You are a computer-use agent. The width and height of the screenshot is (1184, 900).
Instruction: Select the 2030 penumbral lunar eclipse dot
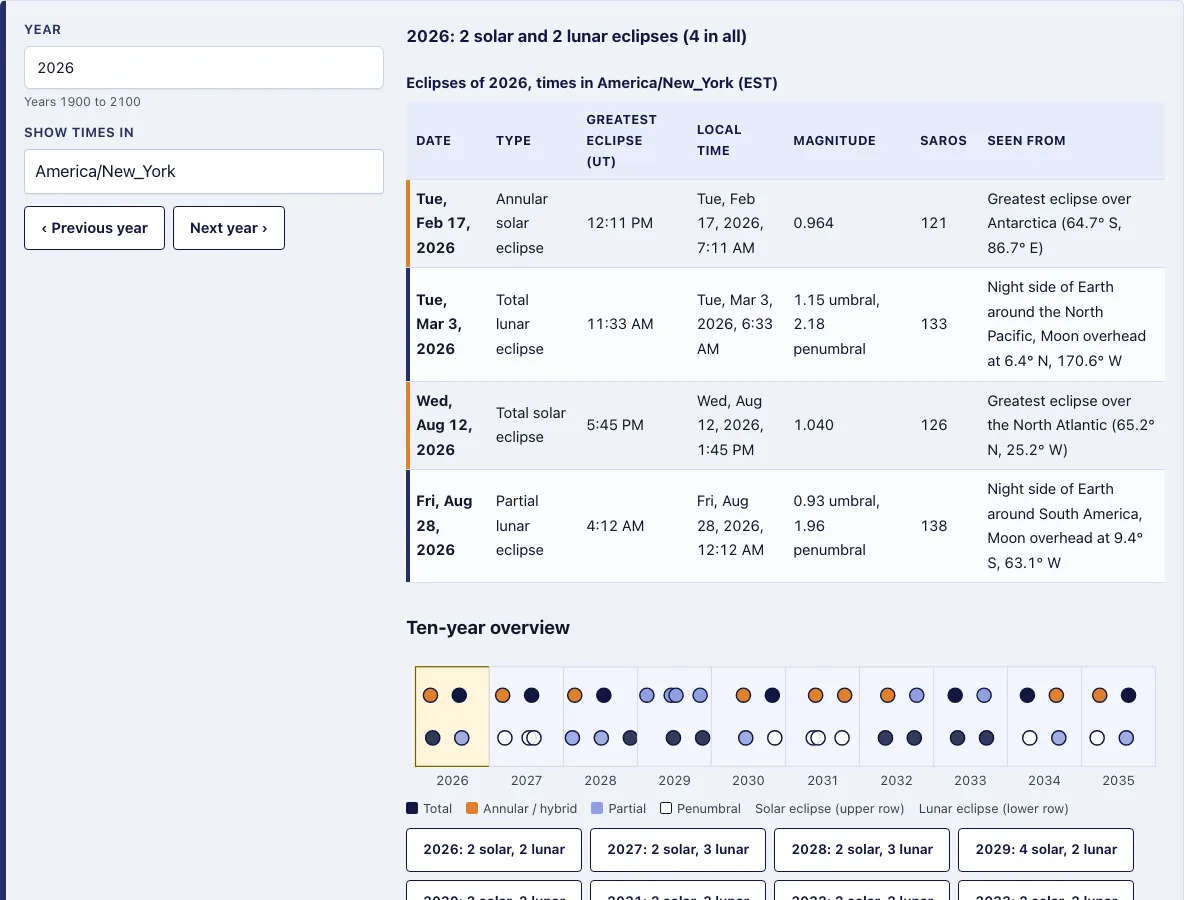tap(775, 738)
